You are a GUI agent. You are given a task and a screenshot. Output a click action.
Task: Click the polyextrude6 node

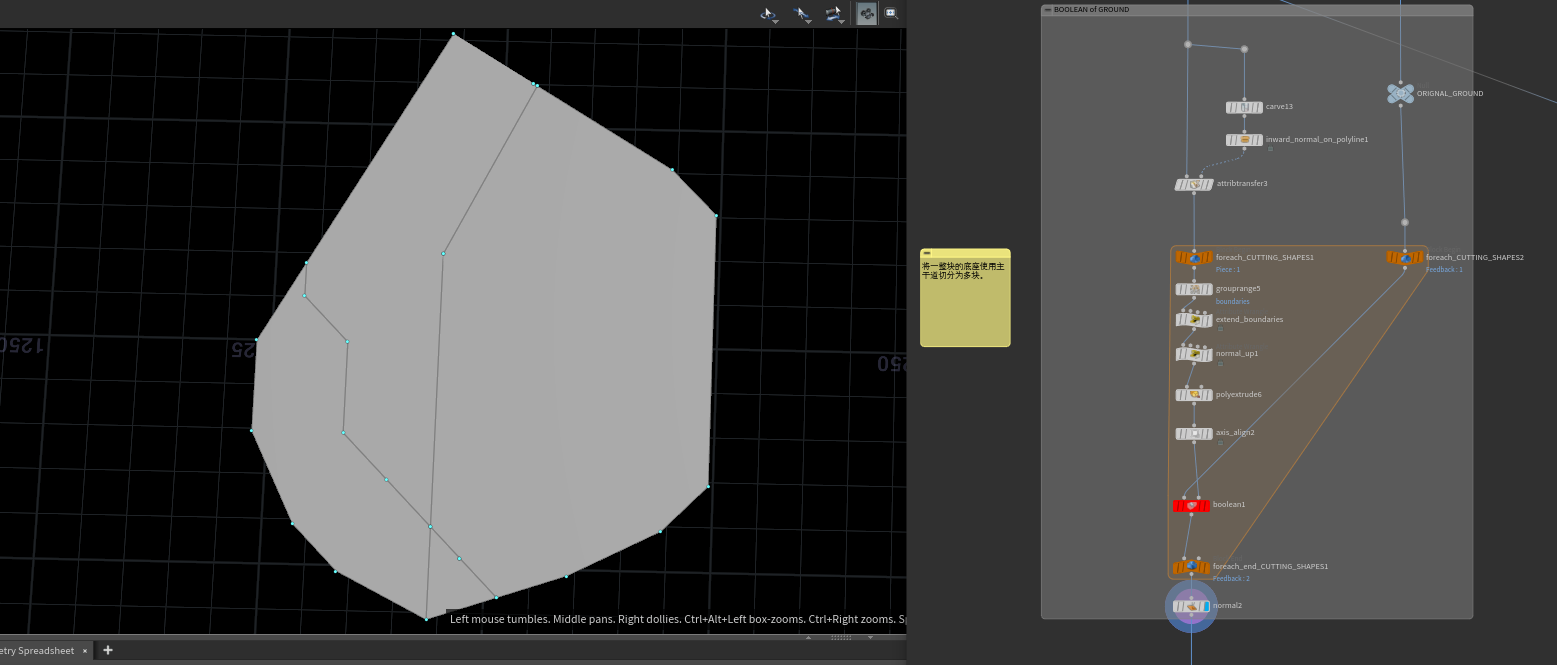tap(1194, 395)
